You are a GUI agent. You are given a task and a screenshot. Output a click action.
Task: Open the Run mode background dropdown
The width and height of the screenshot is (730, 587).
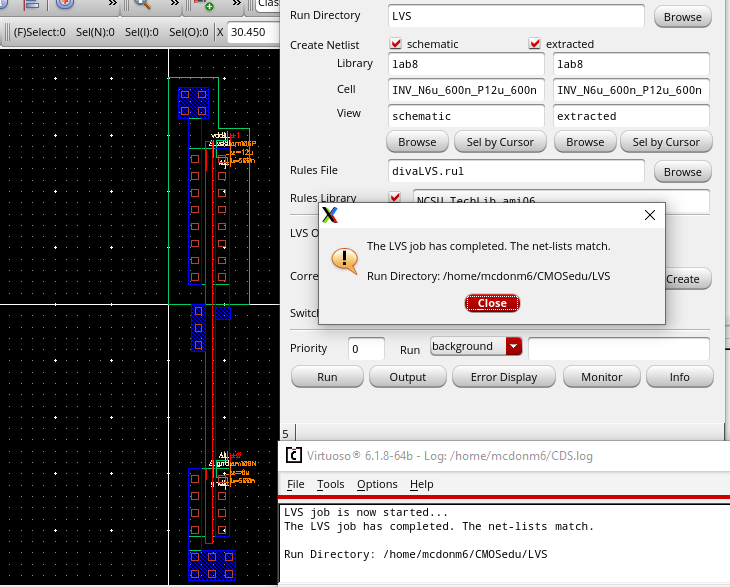point(514,347)
